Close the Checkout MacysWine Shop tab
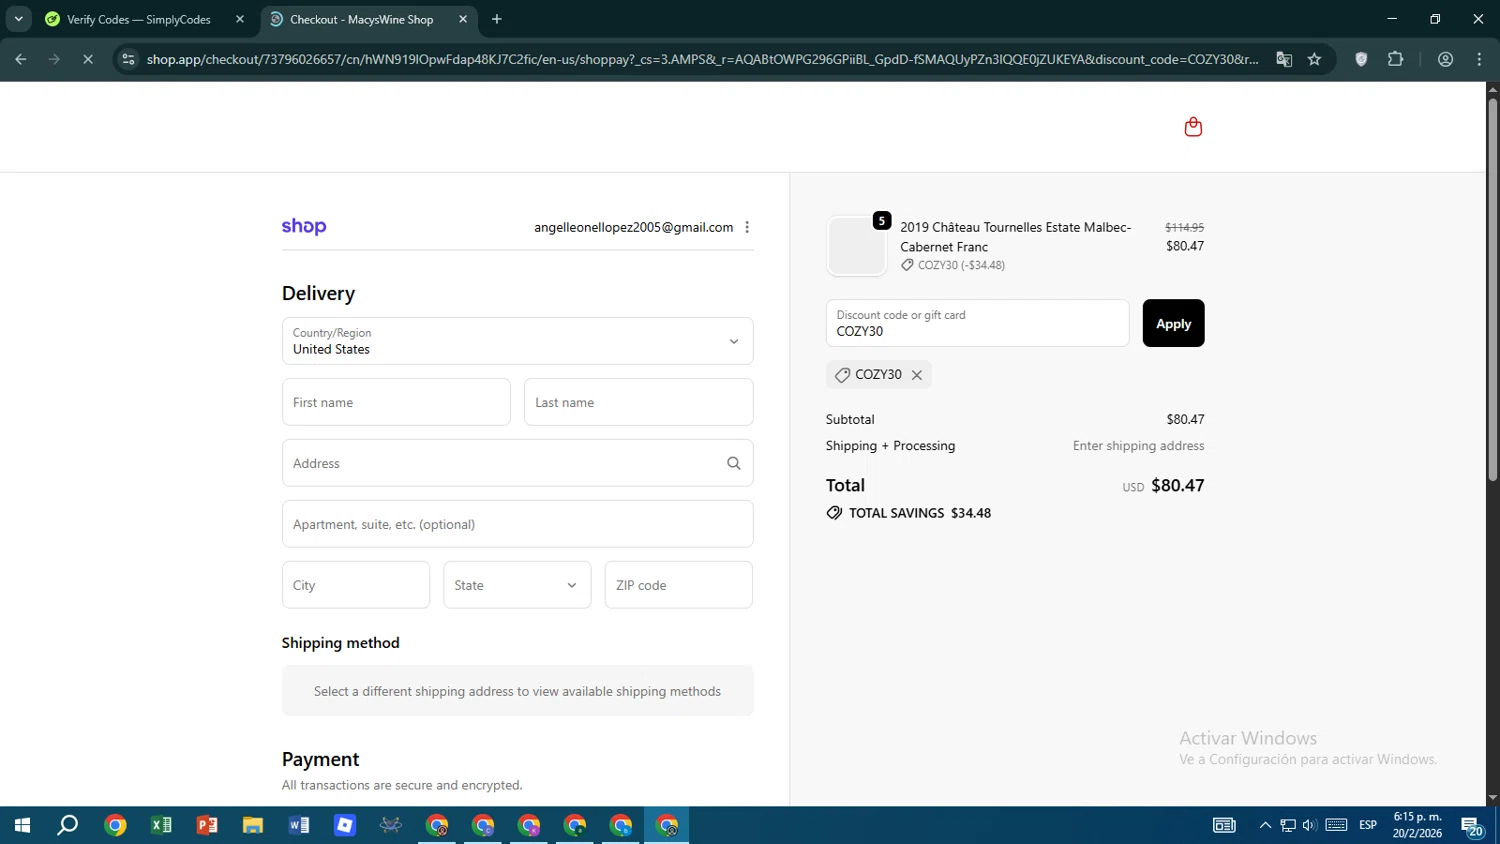 point(463,19)
